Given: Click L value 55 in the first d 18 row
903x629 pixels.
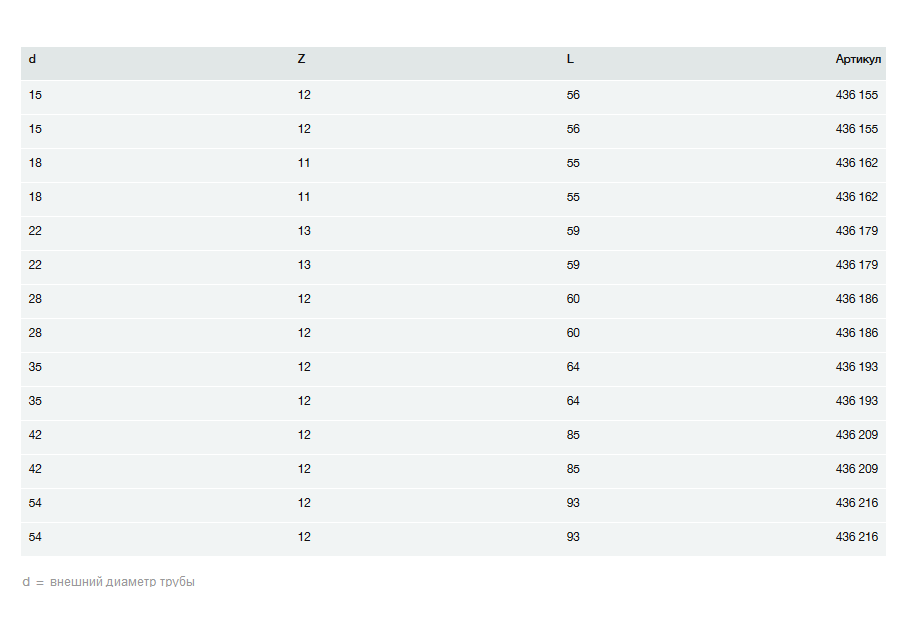Looking at the screenshot, I should (573, 163).
